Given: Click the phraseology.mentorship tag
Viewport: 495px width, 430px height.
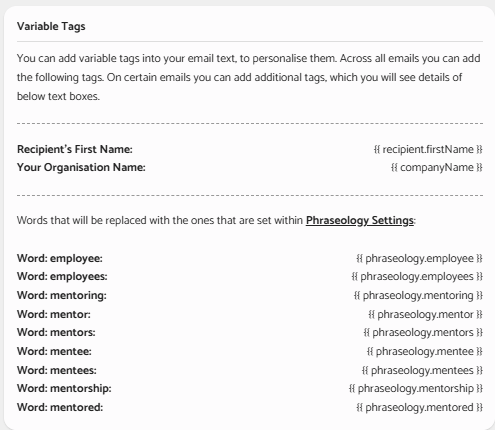Looking at the screenshot, I should [416, 388].
